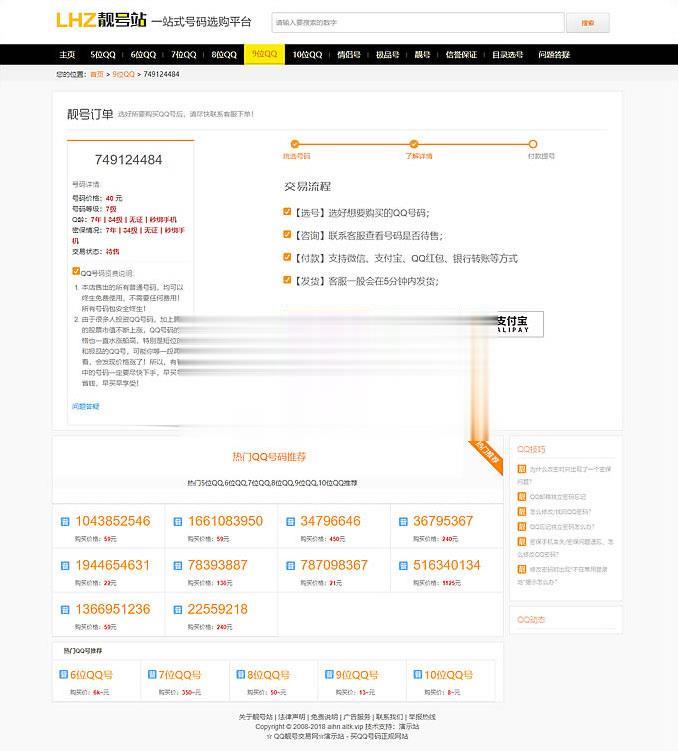Click the icon beside number 1944654631
Image resolution: width=678 pixels, height=751 pixels.
point(65,566)
